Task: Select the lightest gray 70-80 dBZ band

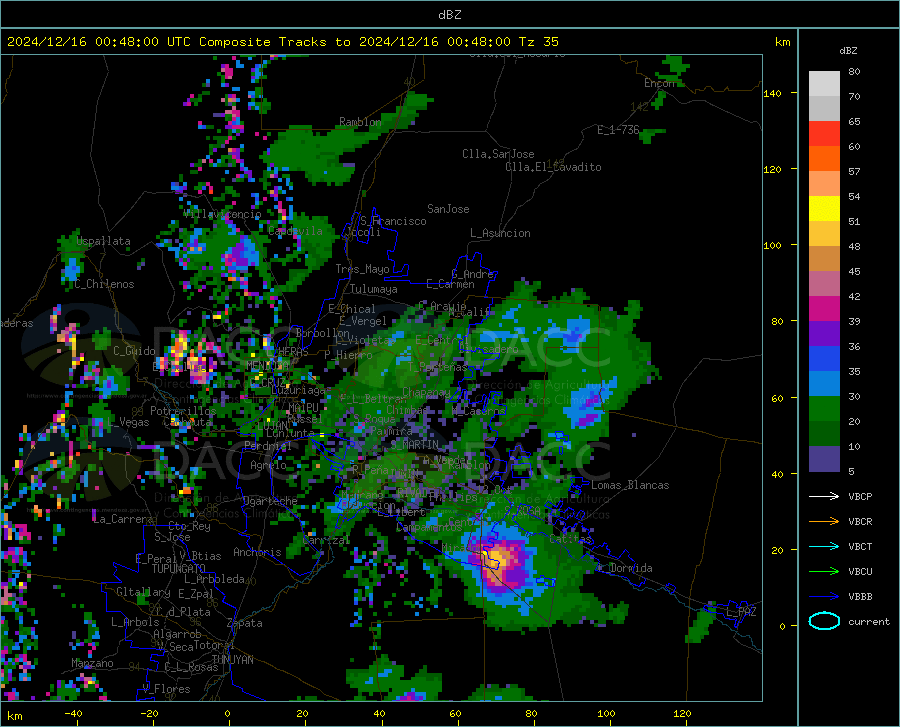Action: 824,84
